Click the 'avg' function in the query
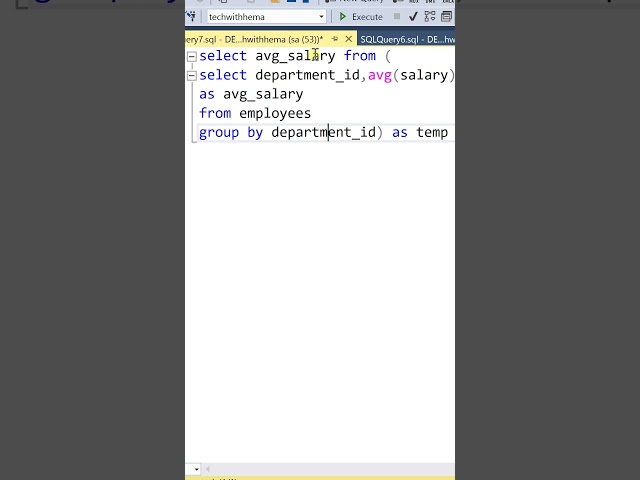The image size is (640, 480). pos(380,76)
